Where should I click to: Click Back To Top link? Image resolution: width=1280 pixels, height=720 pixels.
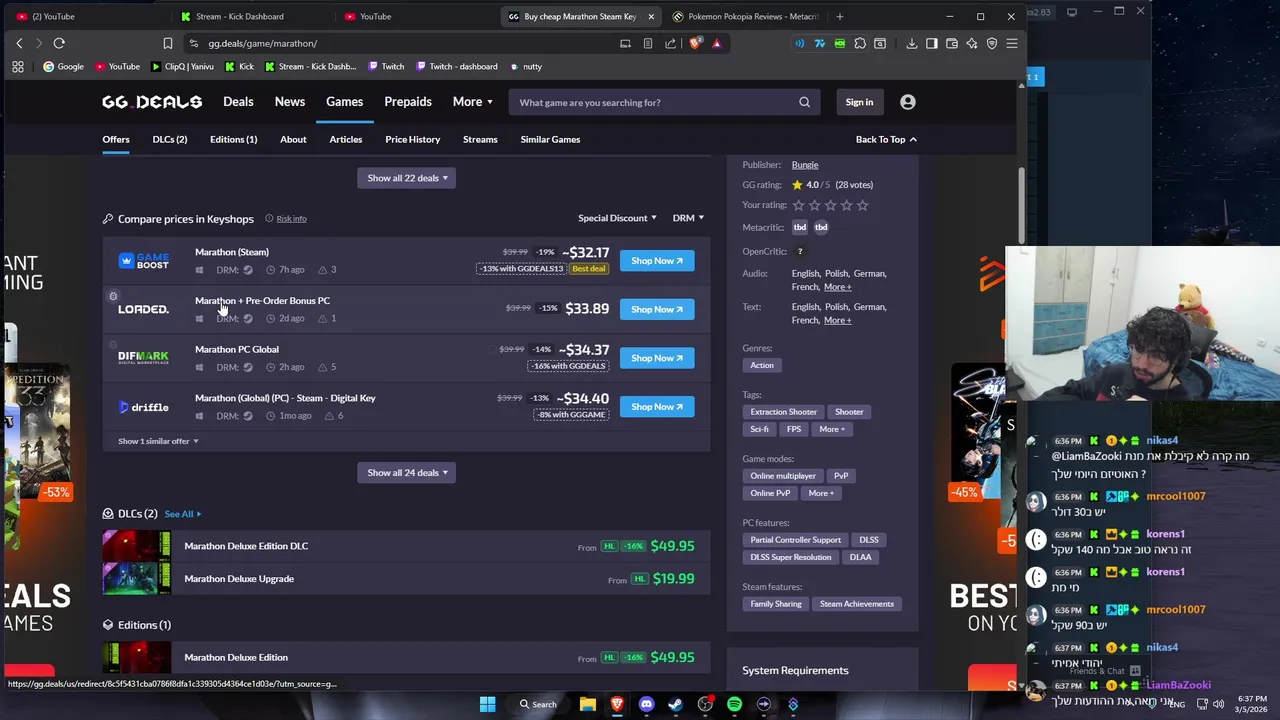coord(886,139)
